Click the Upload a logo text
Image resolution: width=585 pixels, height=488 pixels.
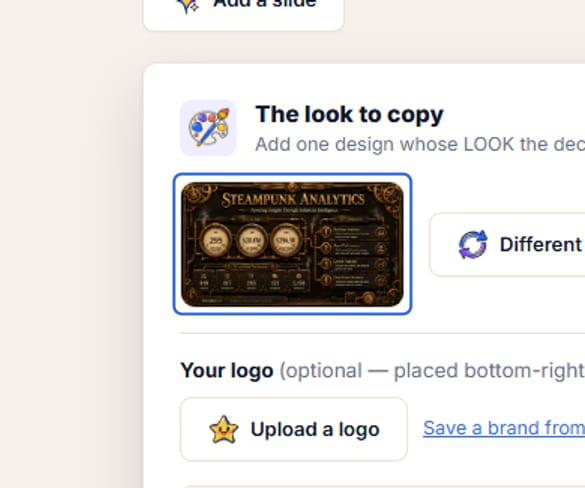315,429
